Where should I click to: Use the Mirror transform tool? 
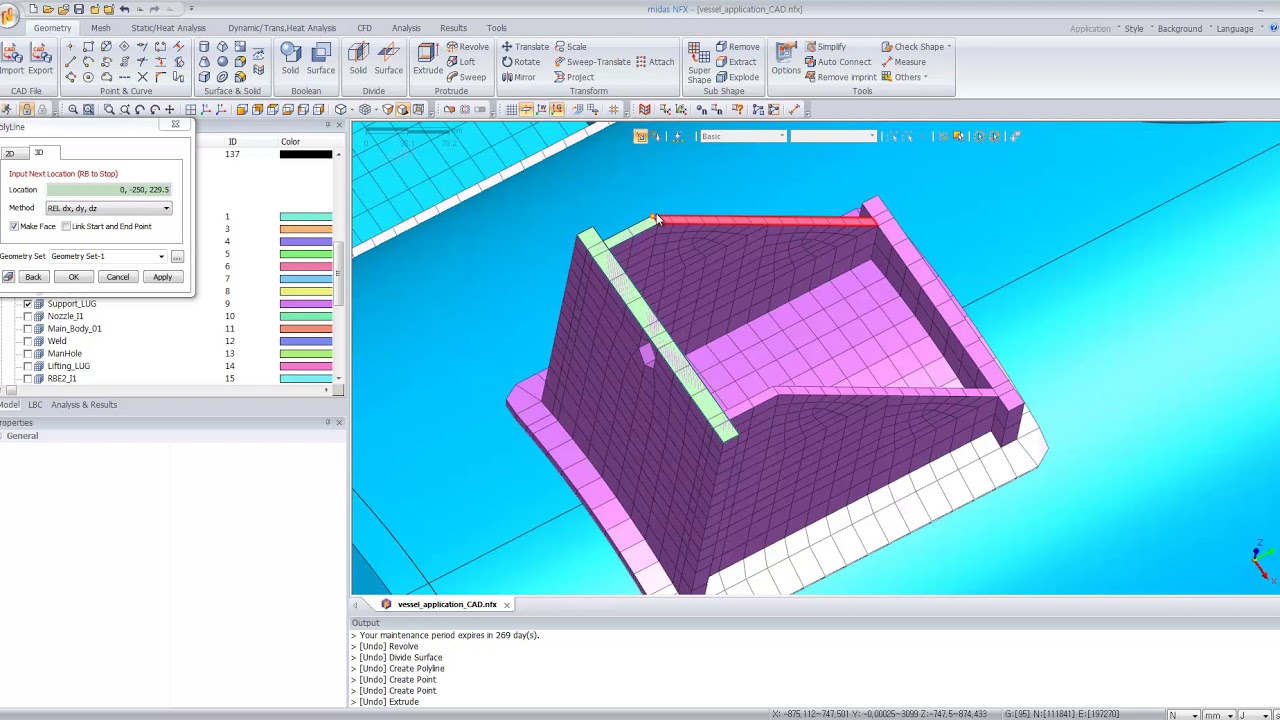(518, 77)
